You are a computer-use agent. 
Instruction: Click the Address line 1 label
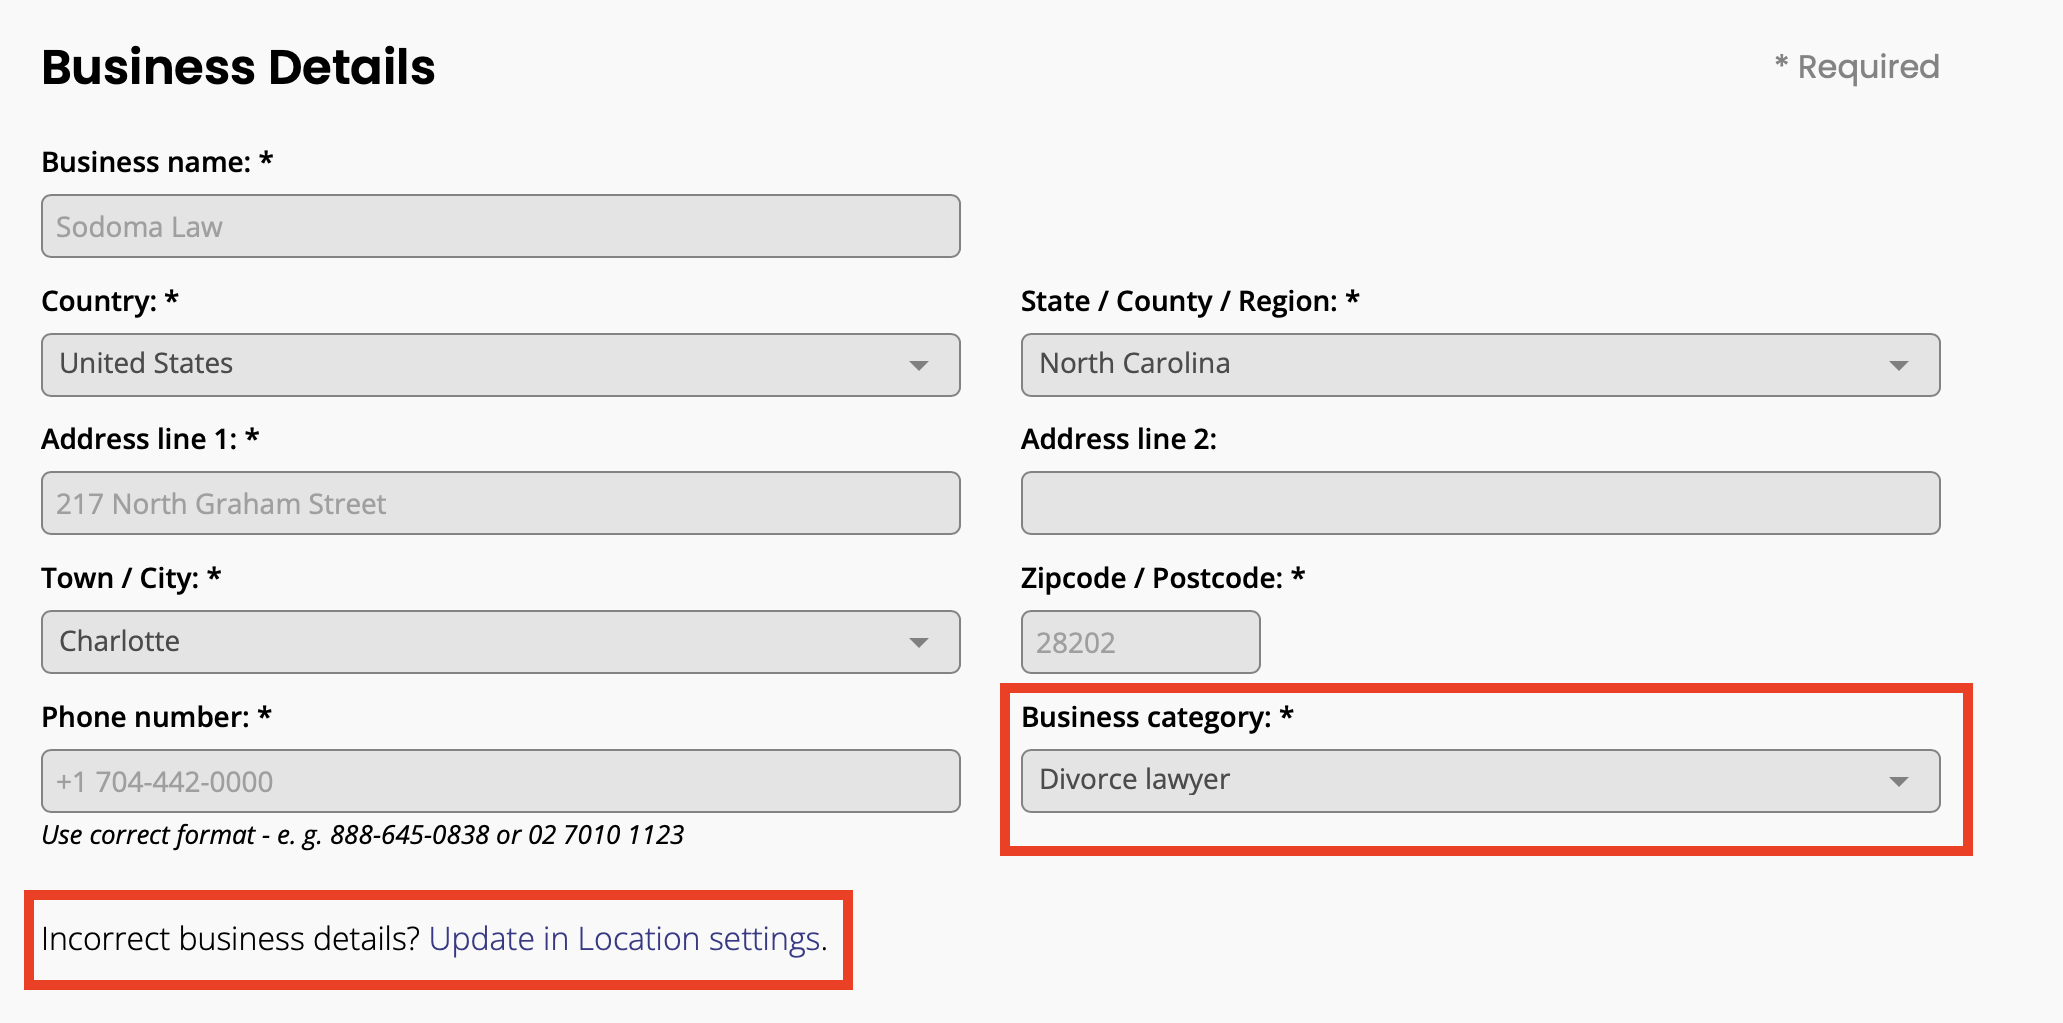(x=150, y=439)
